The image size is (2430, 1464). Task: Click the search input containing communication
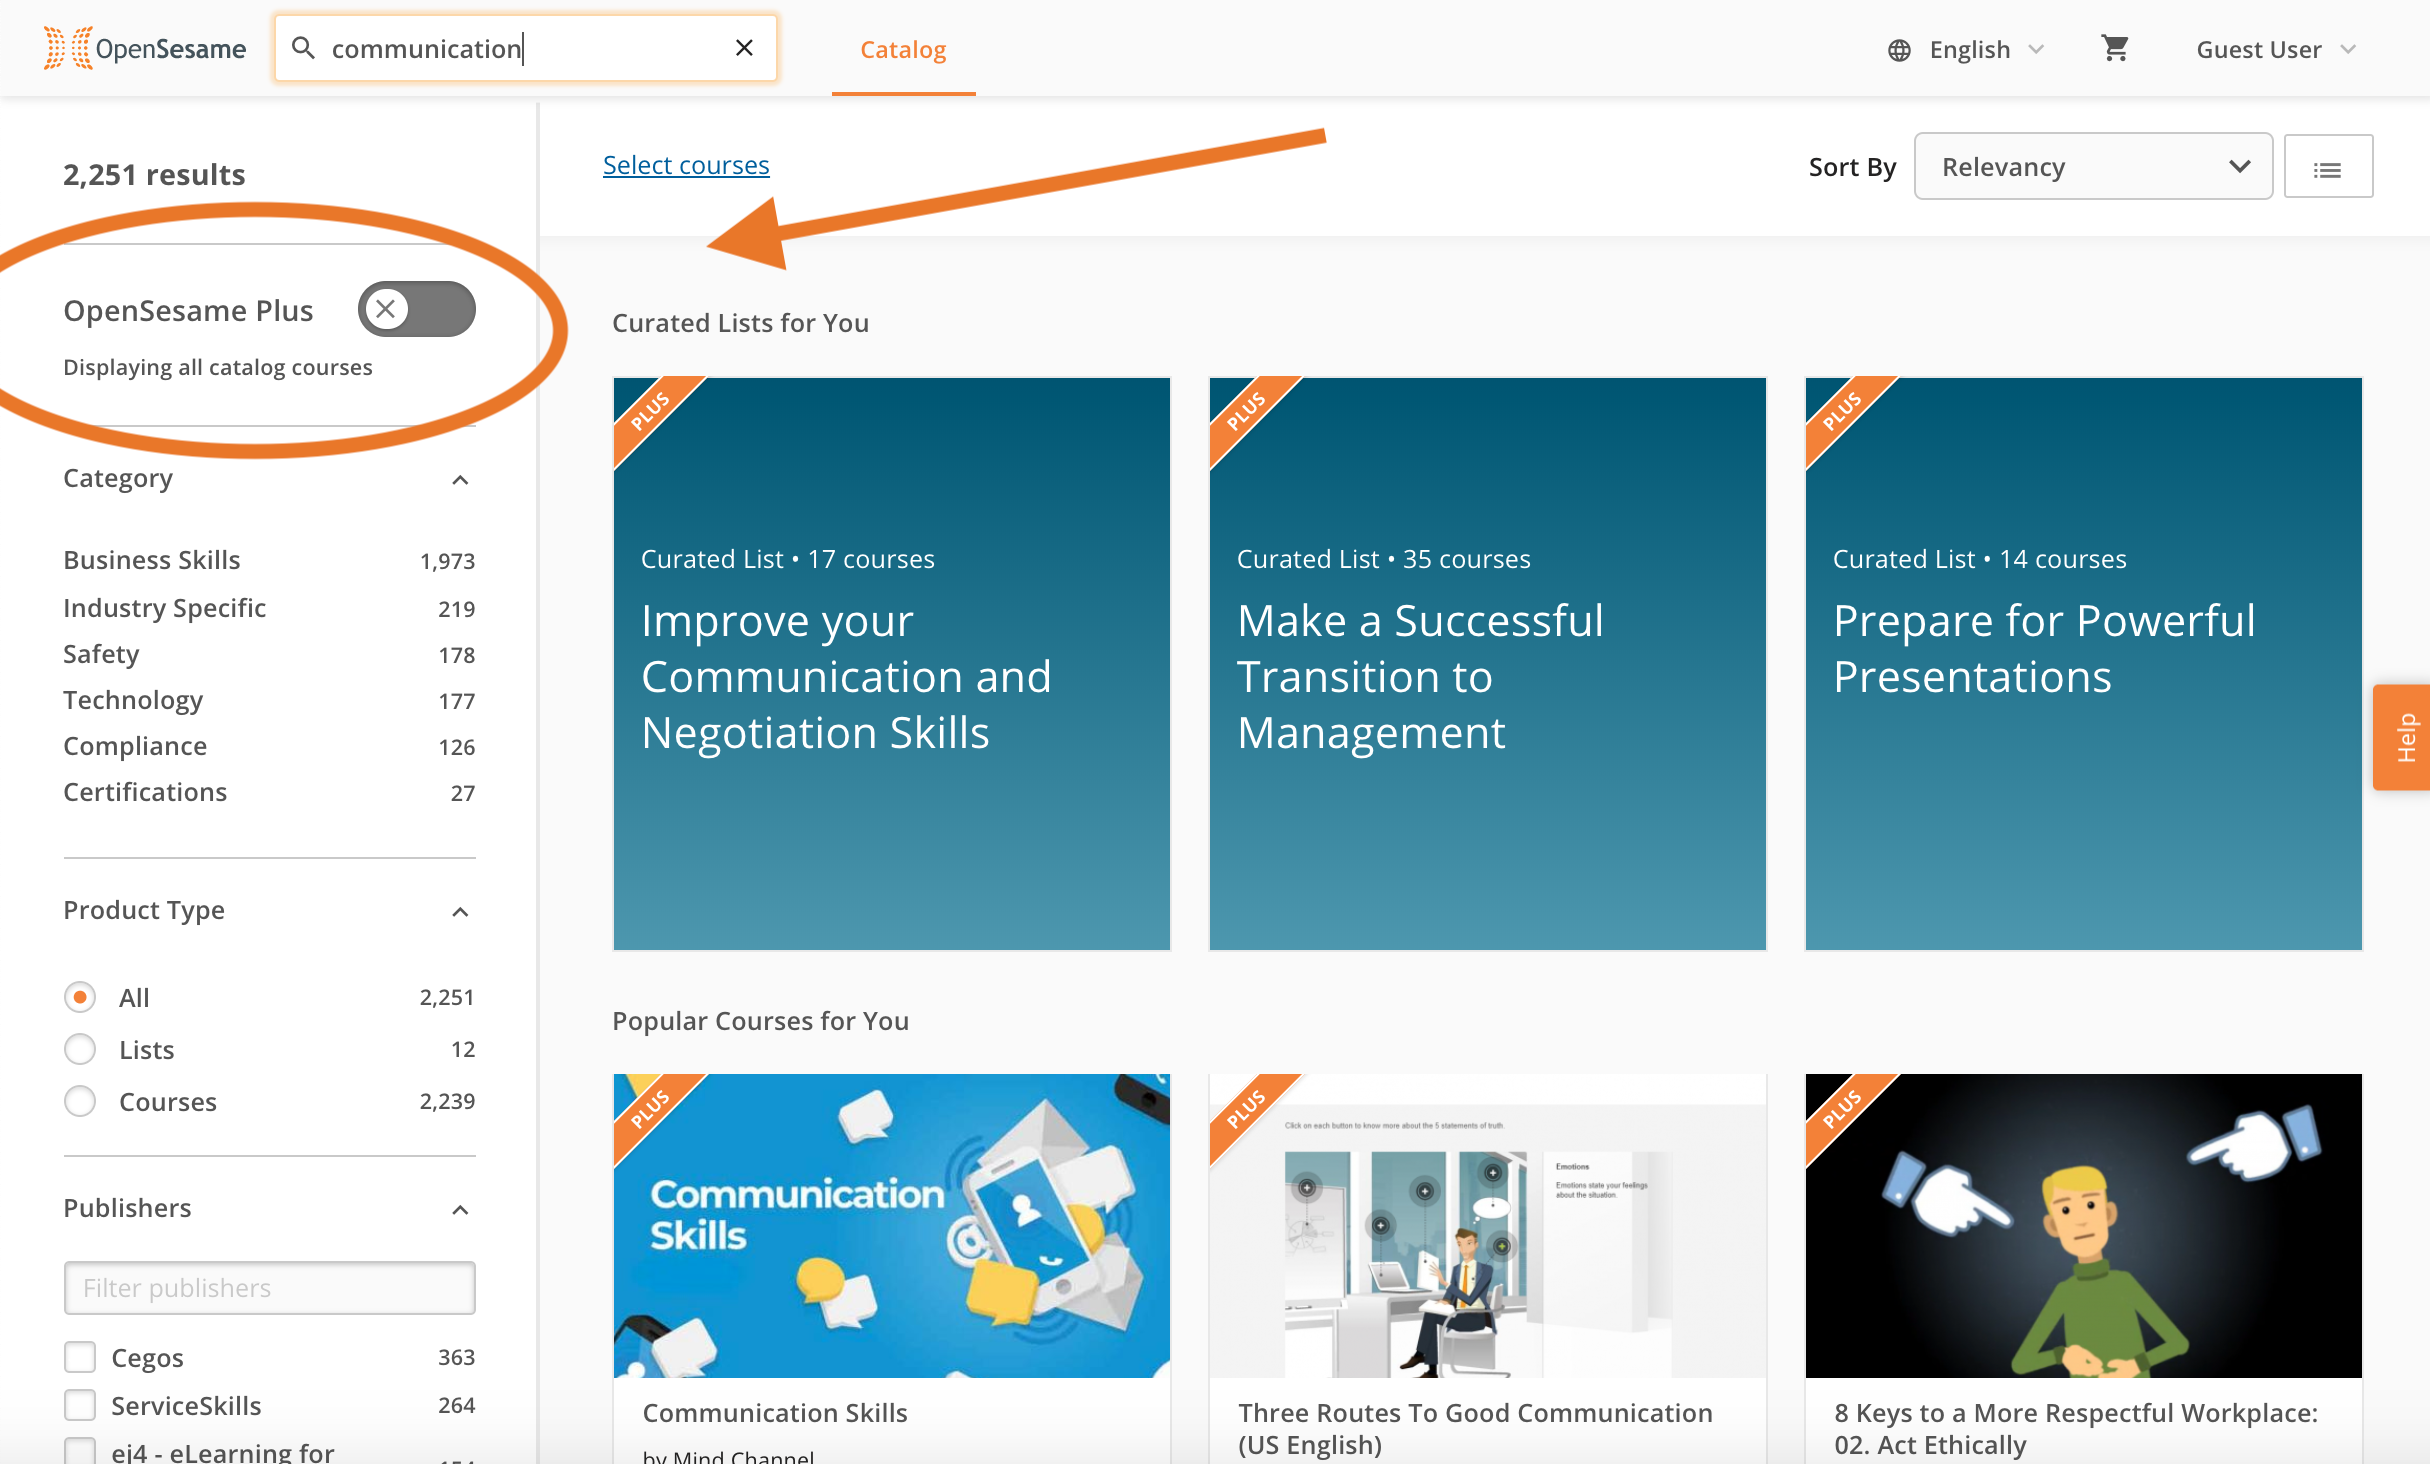pyautogui.click(x=525, y=48)
